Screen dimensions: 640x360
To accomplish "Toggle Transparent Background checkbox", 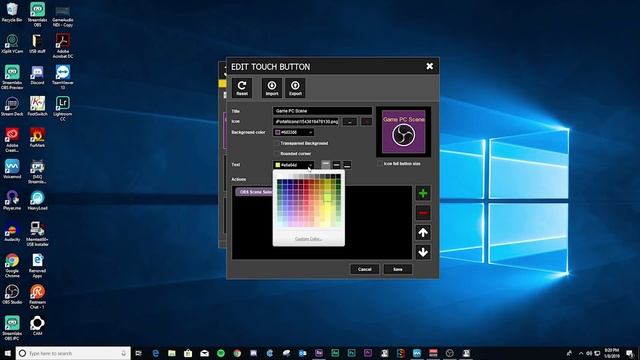I will pyautogui.click(x=277, y=143).
